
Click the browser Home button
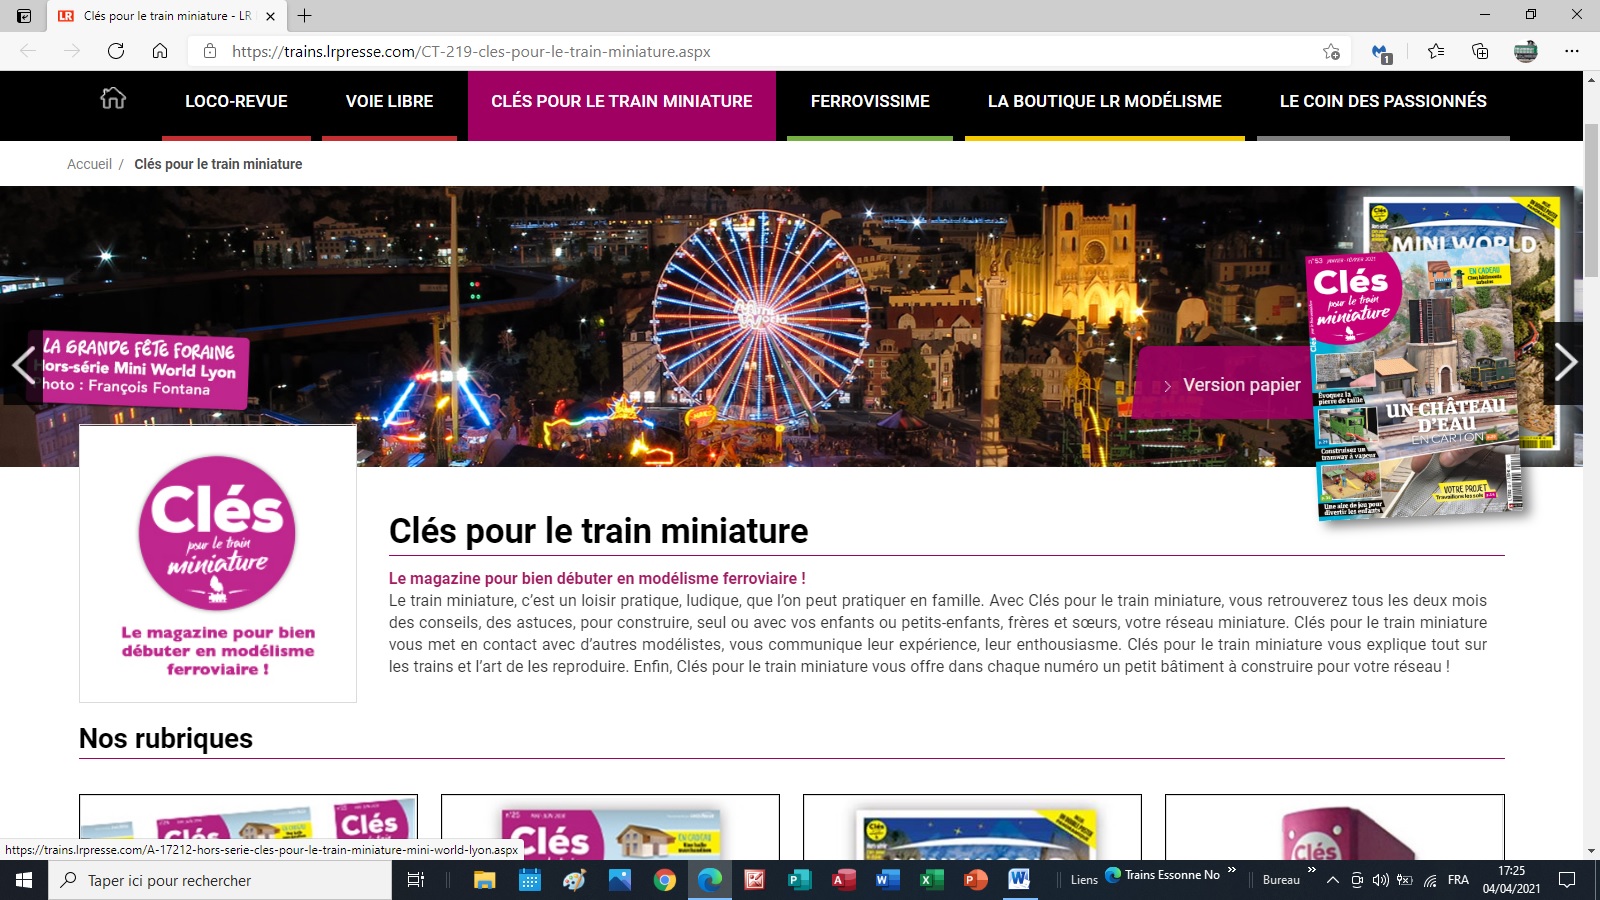(160, 51)
